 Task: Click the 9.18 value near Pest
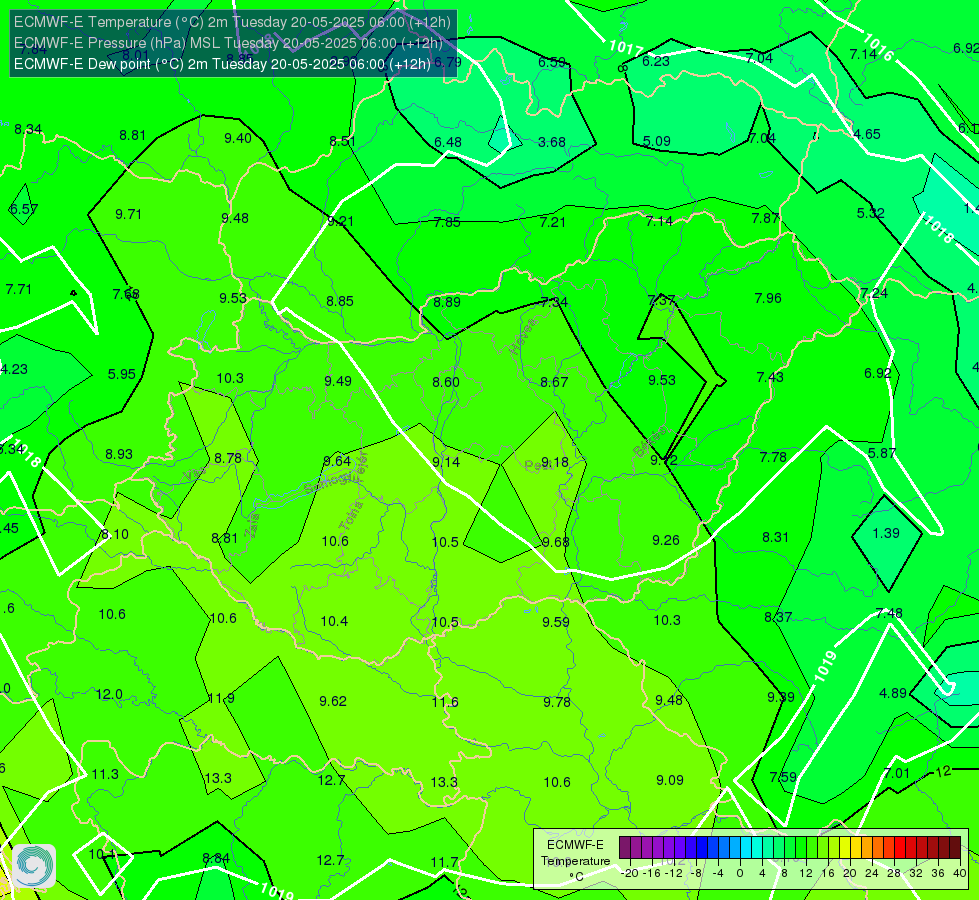555,462
